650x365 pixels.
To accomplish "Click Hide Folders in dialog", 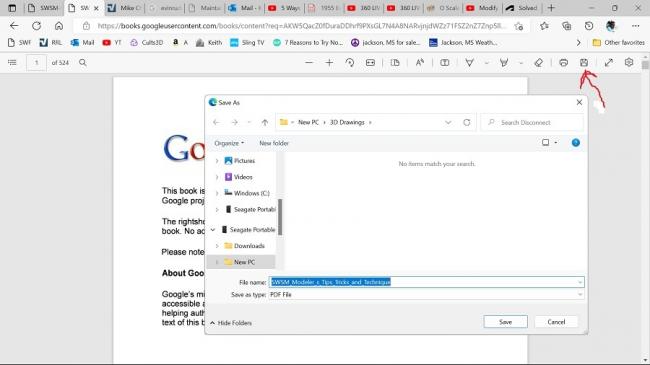I will click(x=231, y=323).
